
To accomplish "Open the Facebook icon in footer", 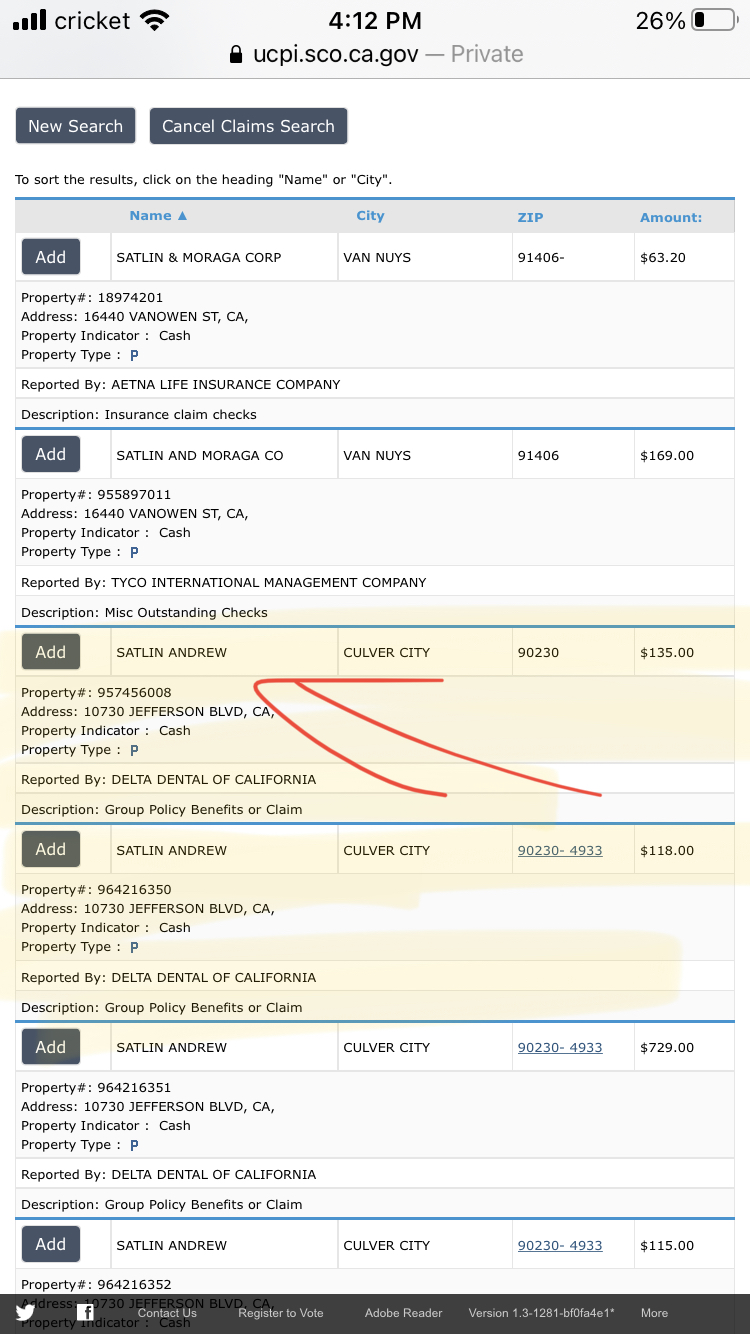I will 87,1313.
